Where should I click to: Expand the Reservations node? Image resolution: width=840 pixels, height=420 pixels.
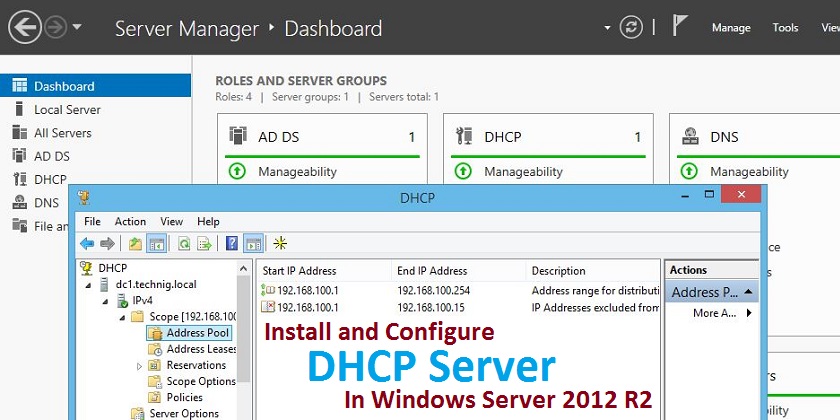click(x=139, y=366)
